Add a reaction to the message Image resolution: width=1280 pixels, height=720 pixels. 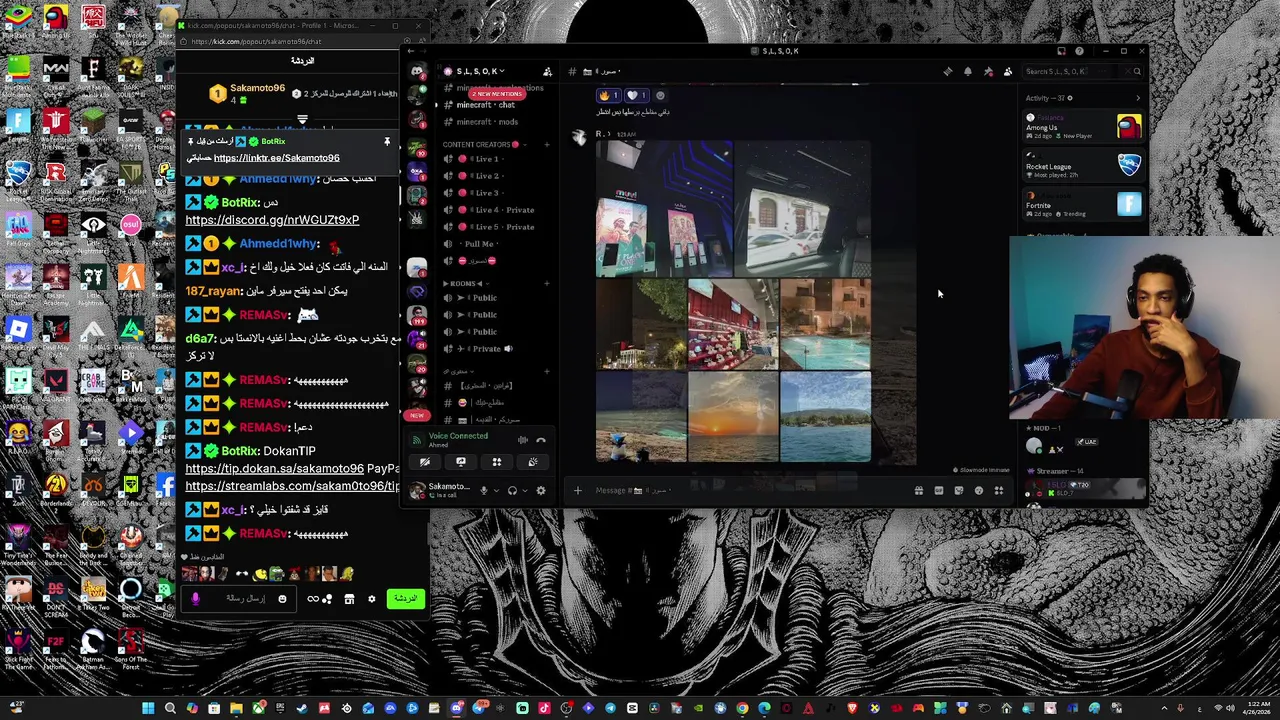pos(659,96)
